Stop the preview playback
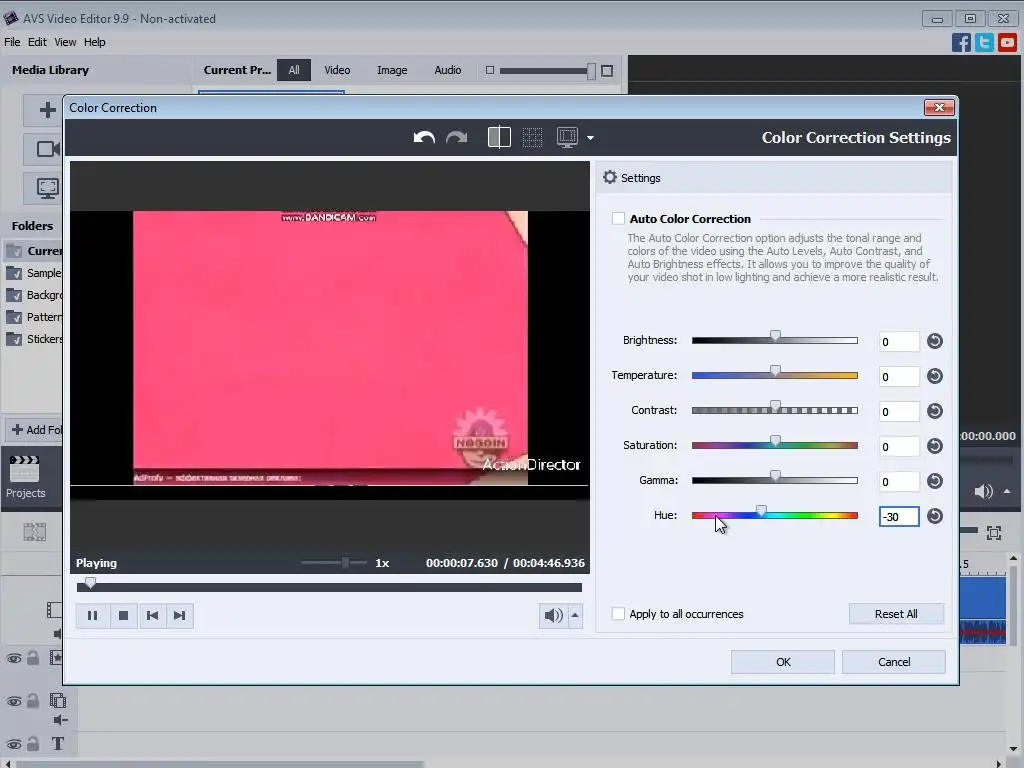This screenshot has width=1024, height=768. click(123, 615)
